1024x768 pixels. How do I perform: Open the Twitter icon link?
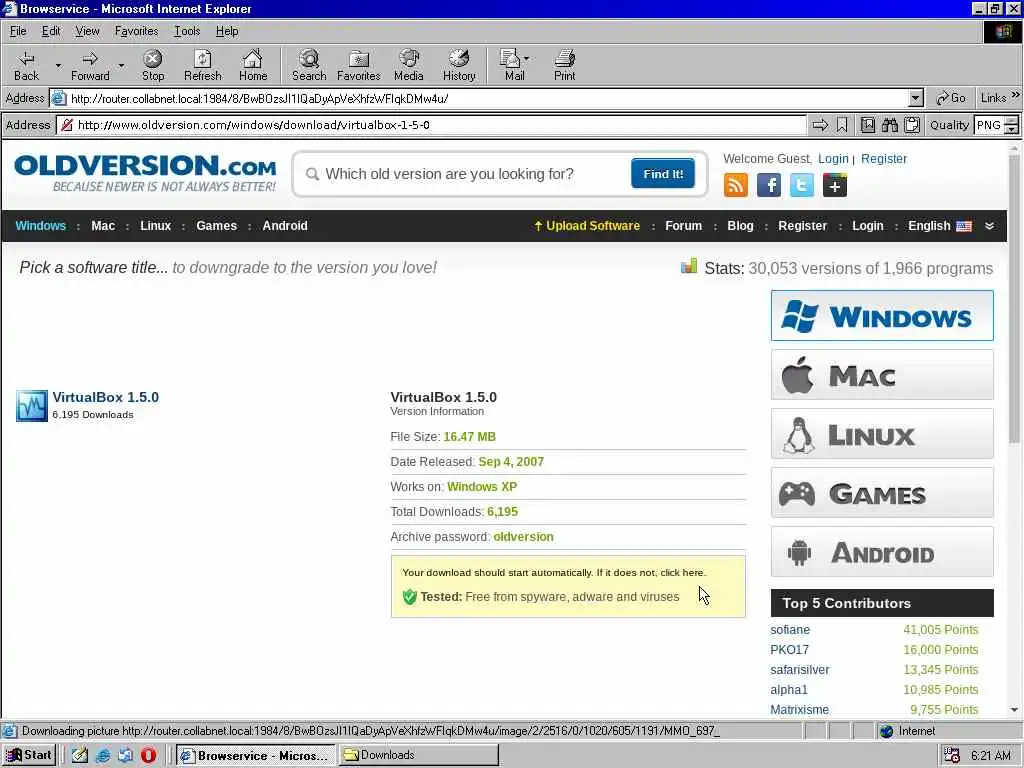click(x=802, y=185)
